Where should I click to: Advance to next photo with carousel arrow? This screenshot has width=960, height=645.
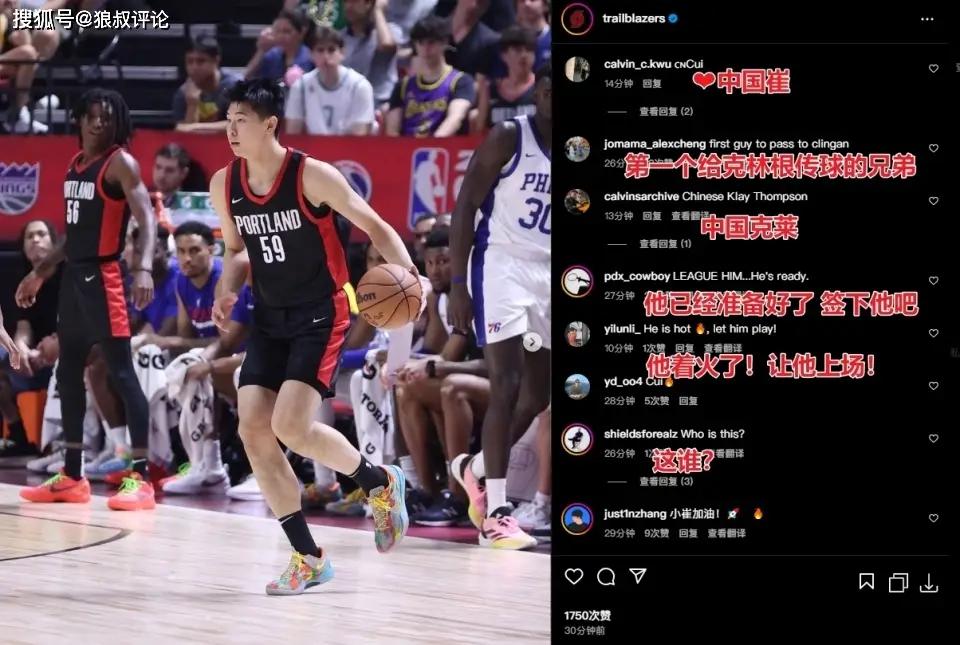pos(532,342)
